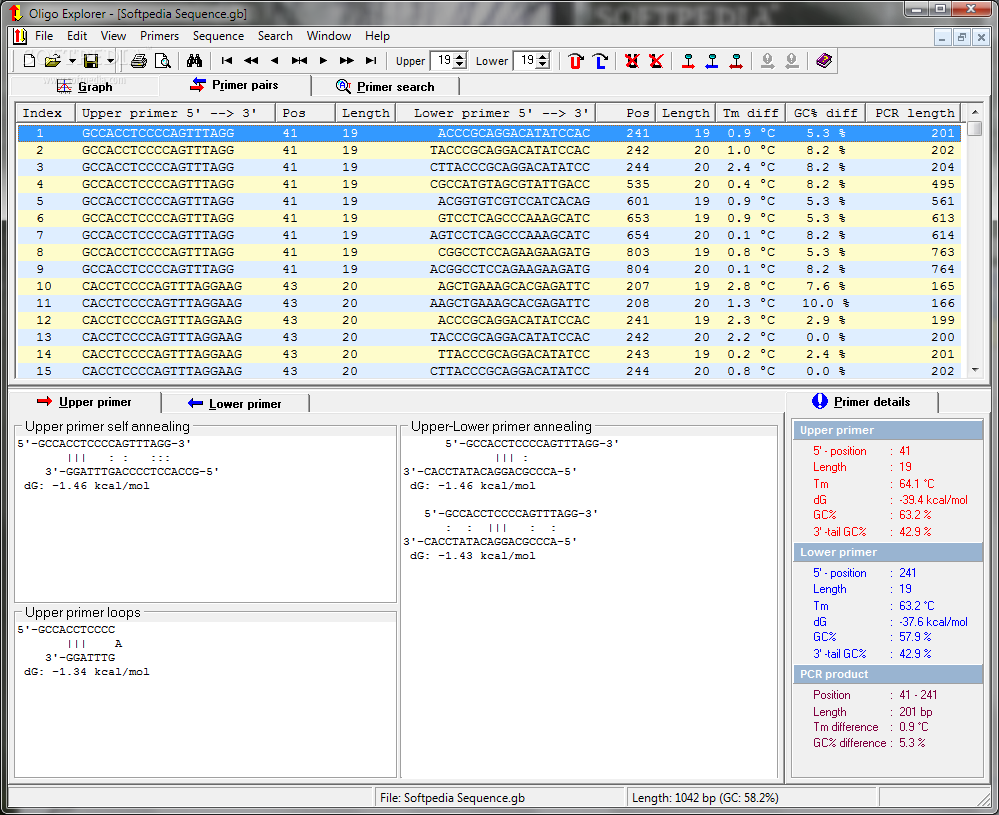This screenshot has height=815, width=999.
Task: Select the Upper primer tab
Action: pyautogui.click(x=84, y=401)
